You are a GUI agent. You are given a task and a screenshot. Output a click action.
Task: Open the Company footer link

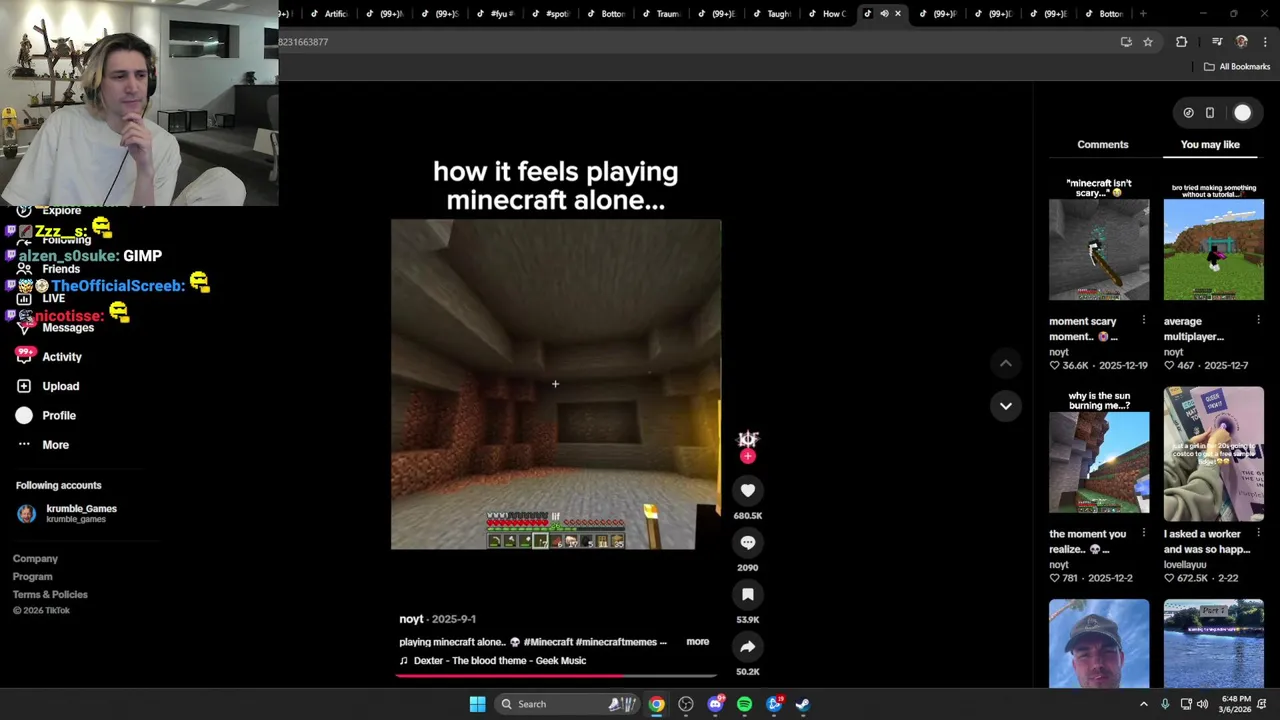click(35, 558)
